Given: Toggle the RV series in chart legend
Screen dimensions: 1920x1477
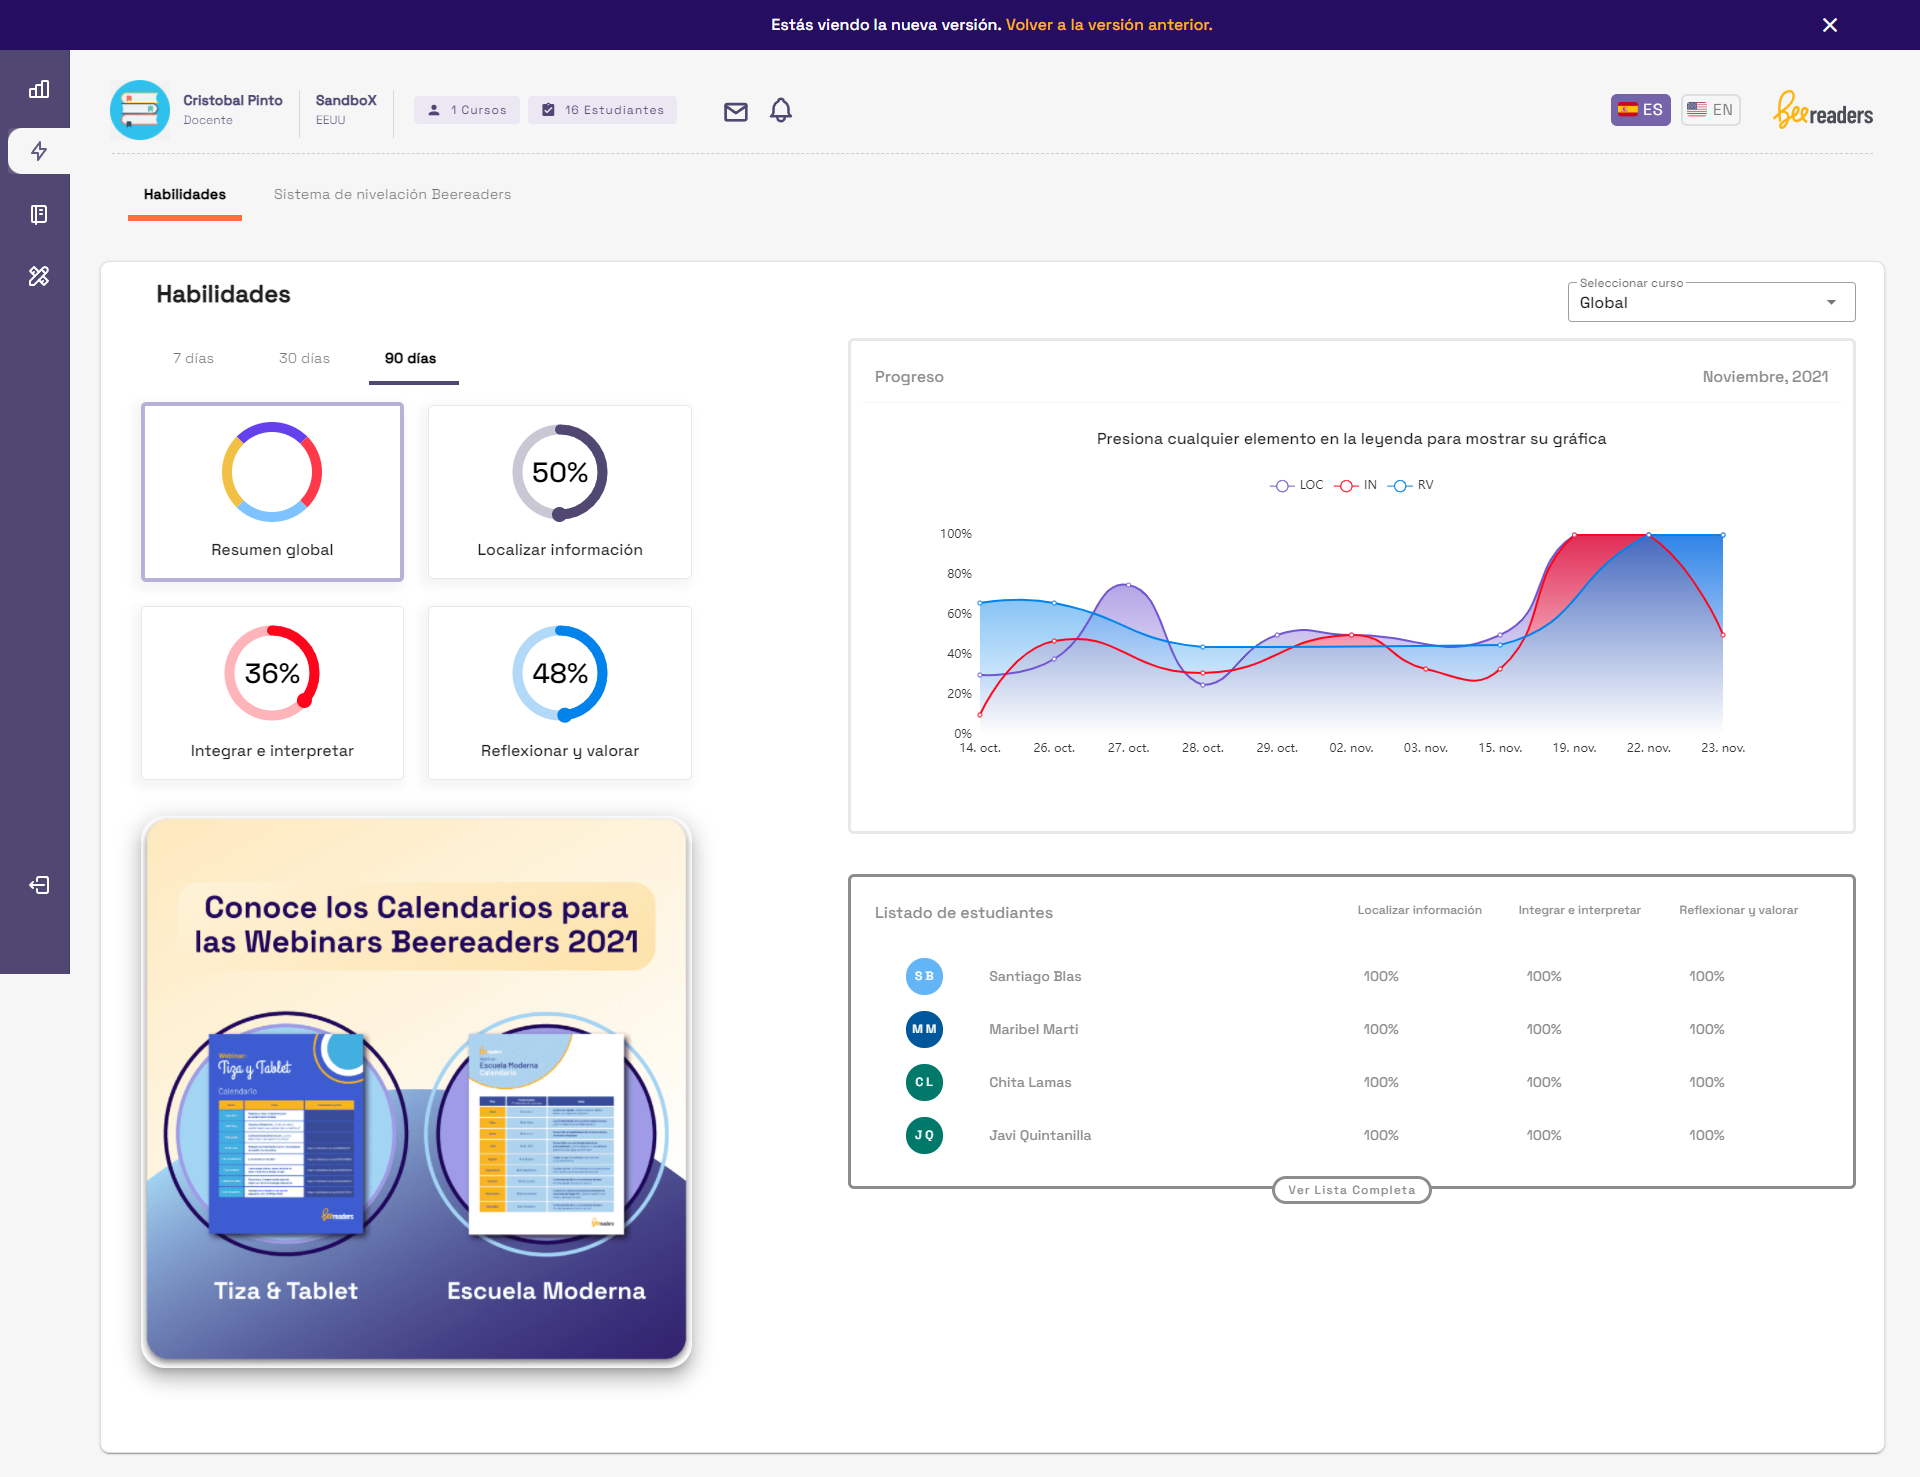Looking at the screenshot, I should point(1411,485).
